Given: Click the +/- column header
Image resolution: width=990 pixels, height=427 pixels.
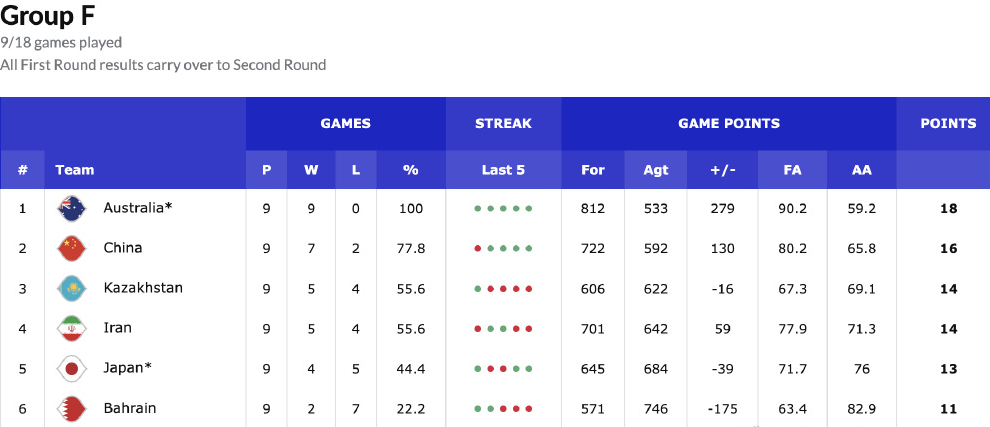Looking at the screenshot, I should pyautogui.click(x=722, y=170).
